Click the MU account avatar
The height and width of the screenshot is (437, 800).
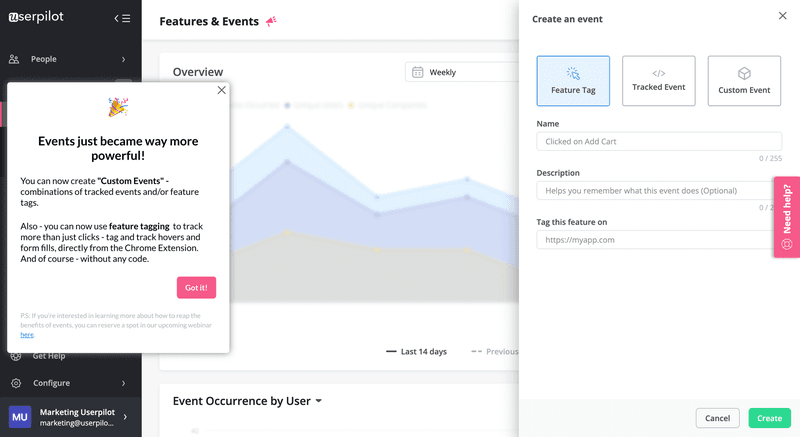point(20,417)
